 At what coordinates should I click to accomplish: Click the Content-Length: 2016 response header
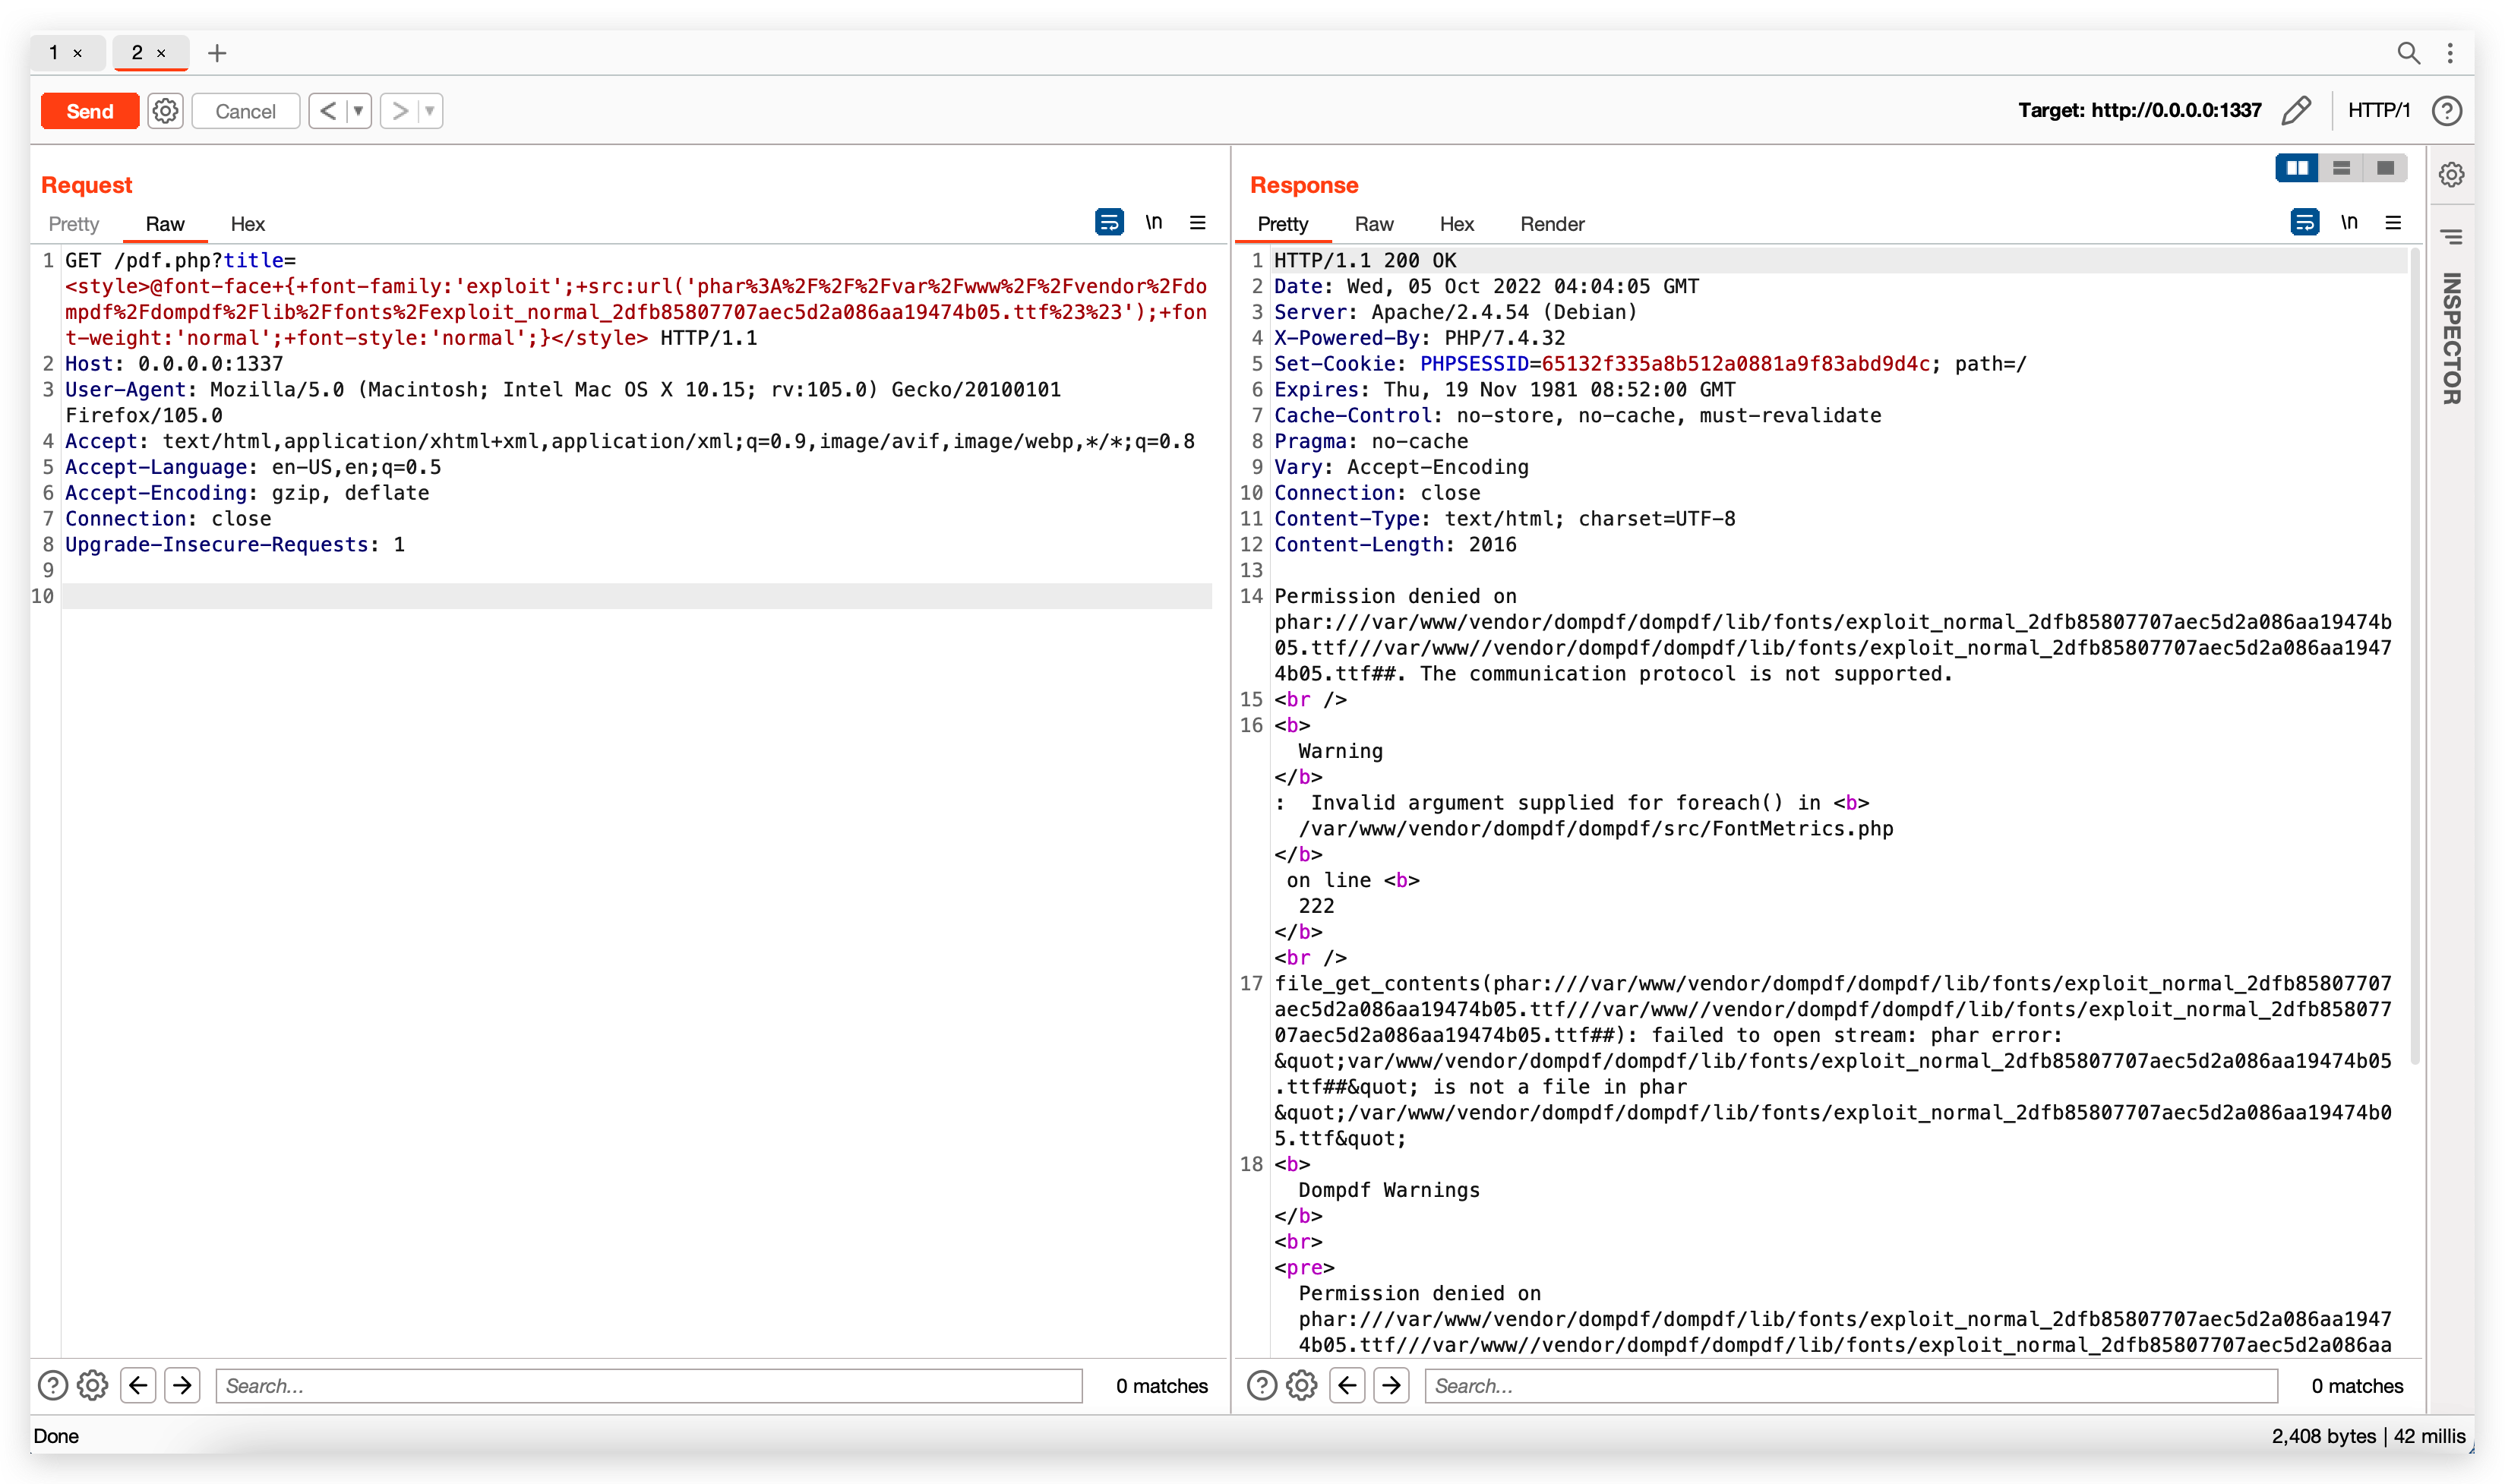(x=1395, y=545)
